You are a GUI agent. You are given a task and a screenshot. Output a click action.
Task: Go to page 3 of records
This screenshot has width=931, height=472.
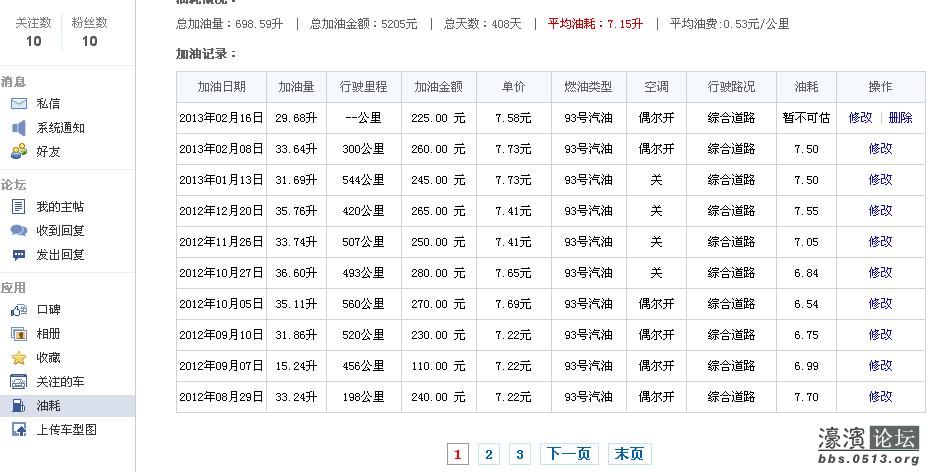click(520, 455)
